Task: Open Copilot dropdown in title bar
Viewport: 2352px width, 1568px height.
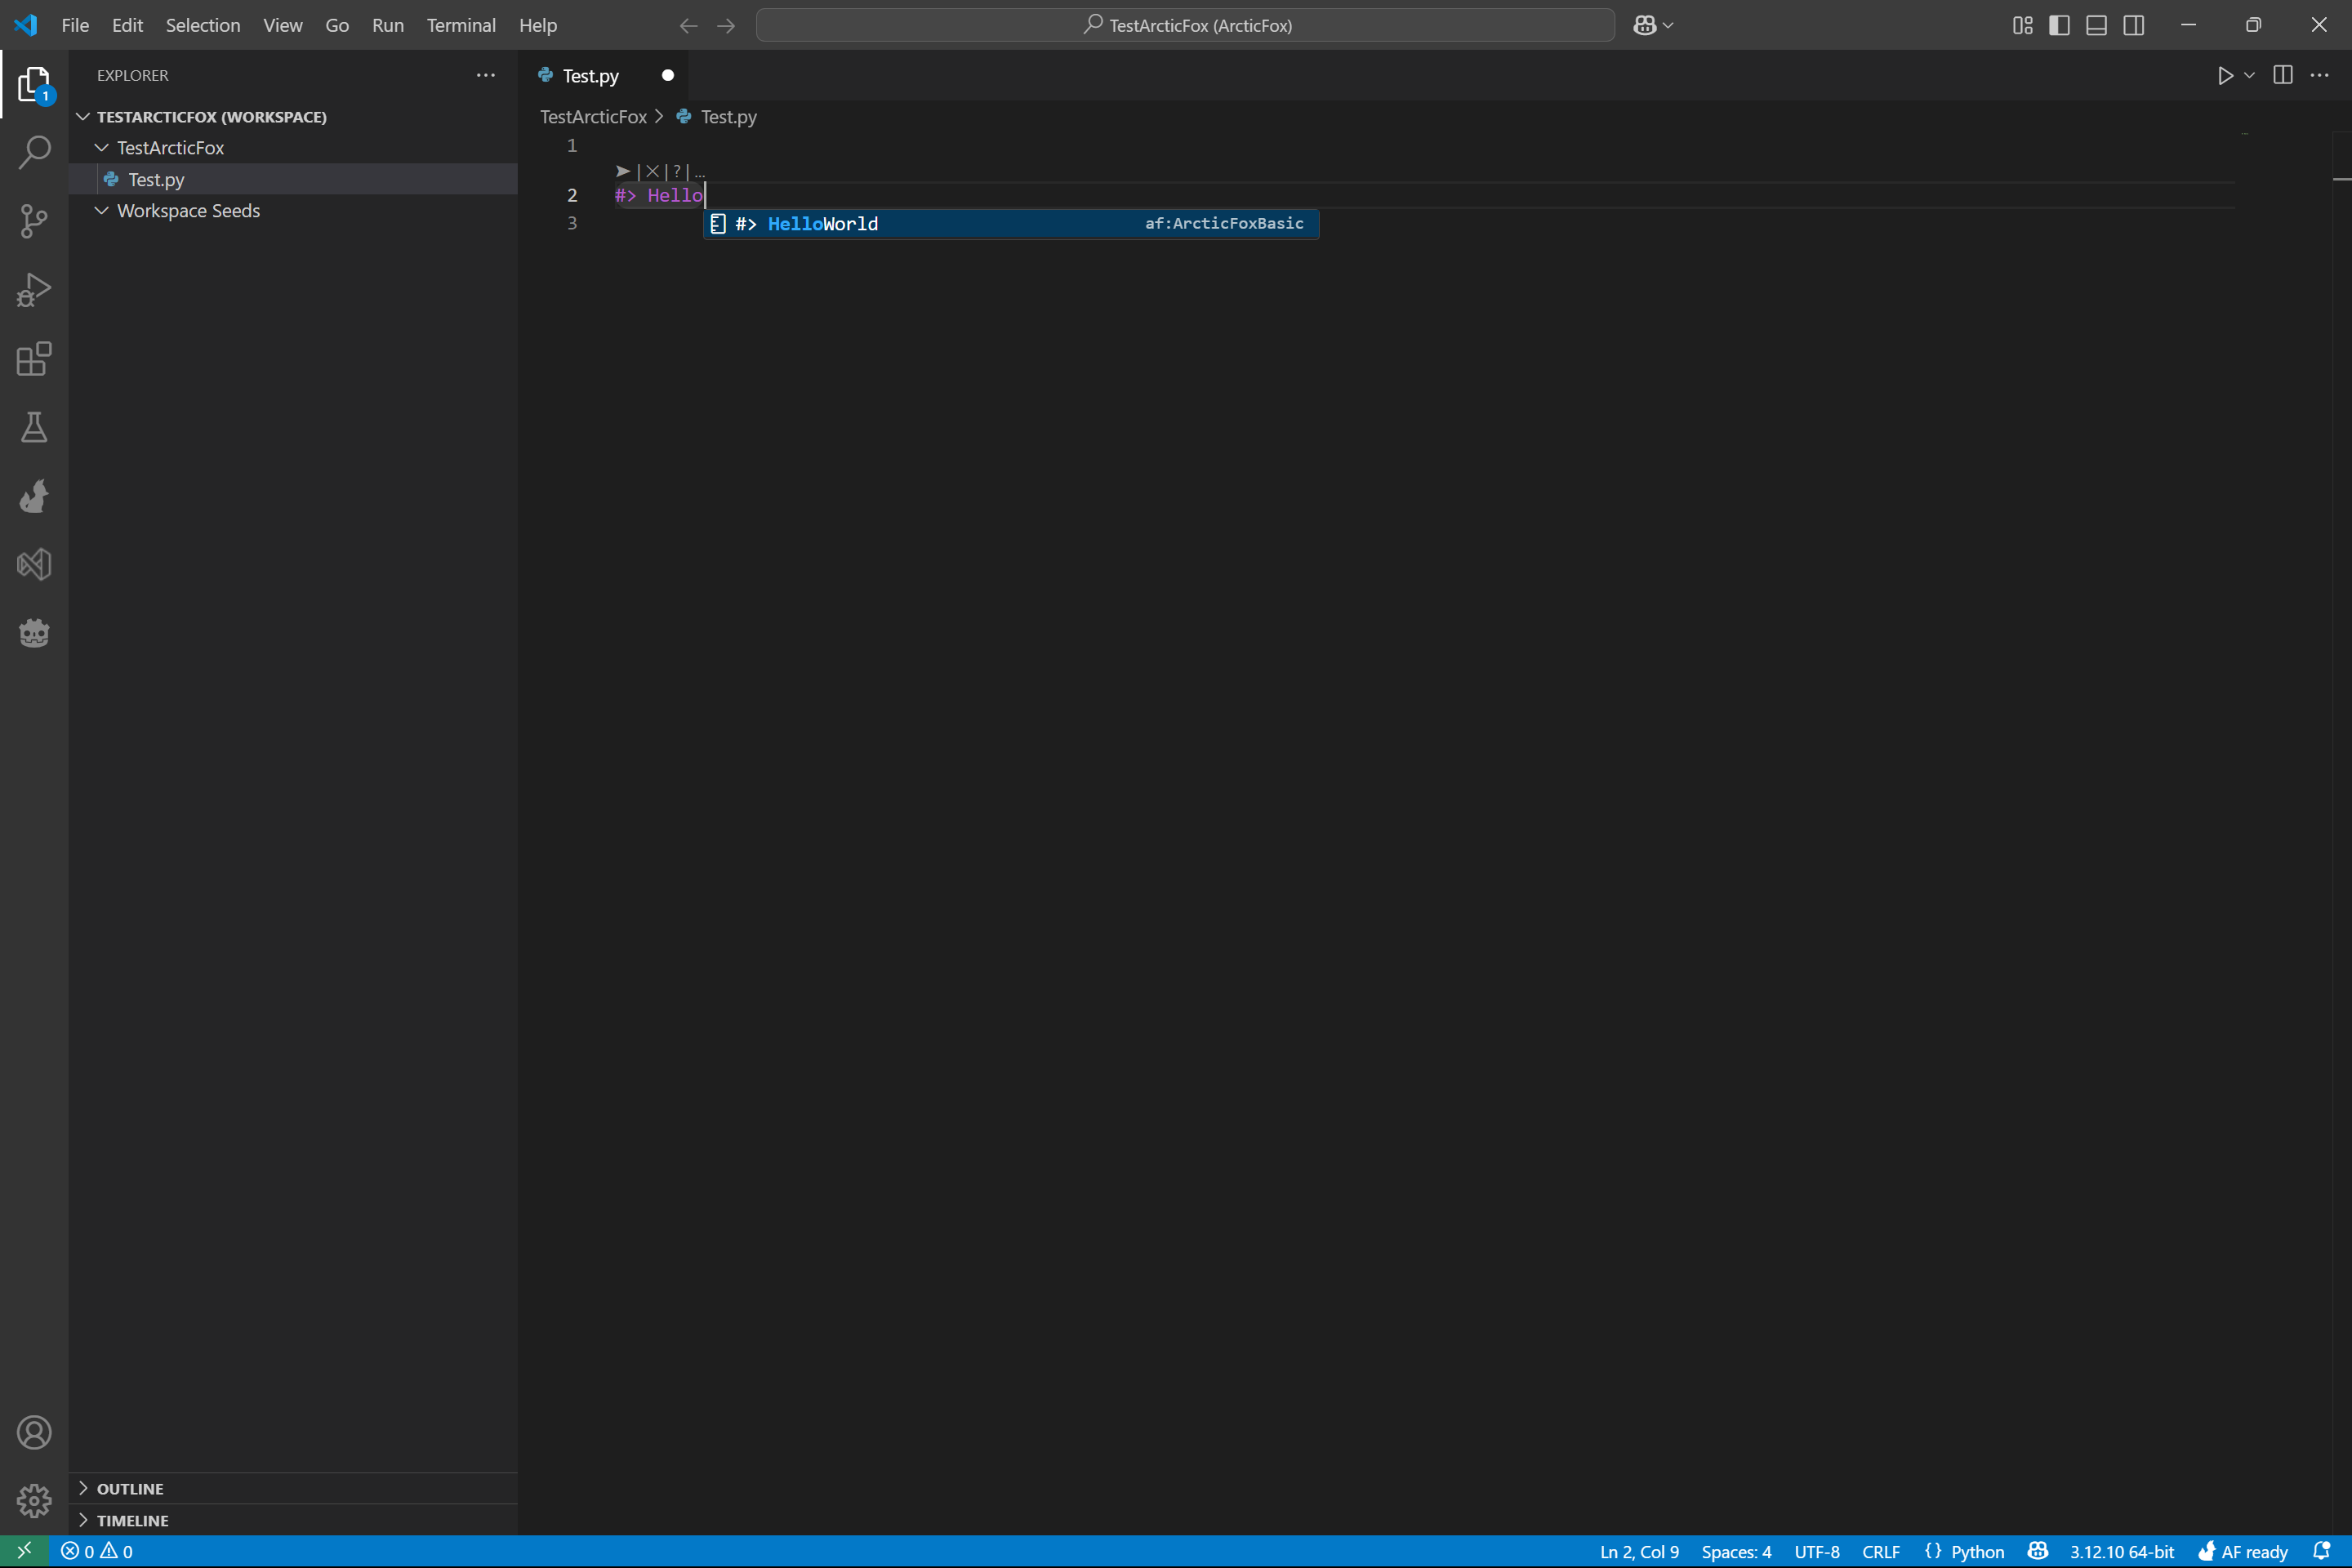Action: (1653, 26)
